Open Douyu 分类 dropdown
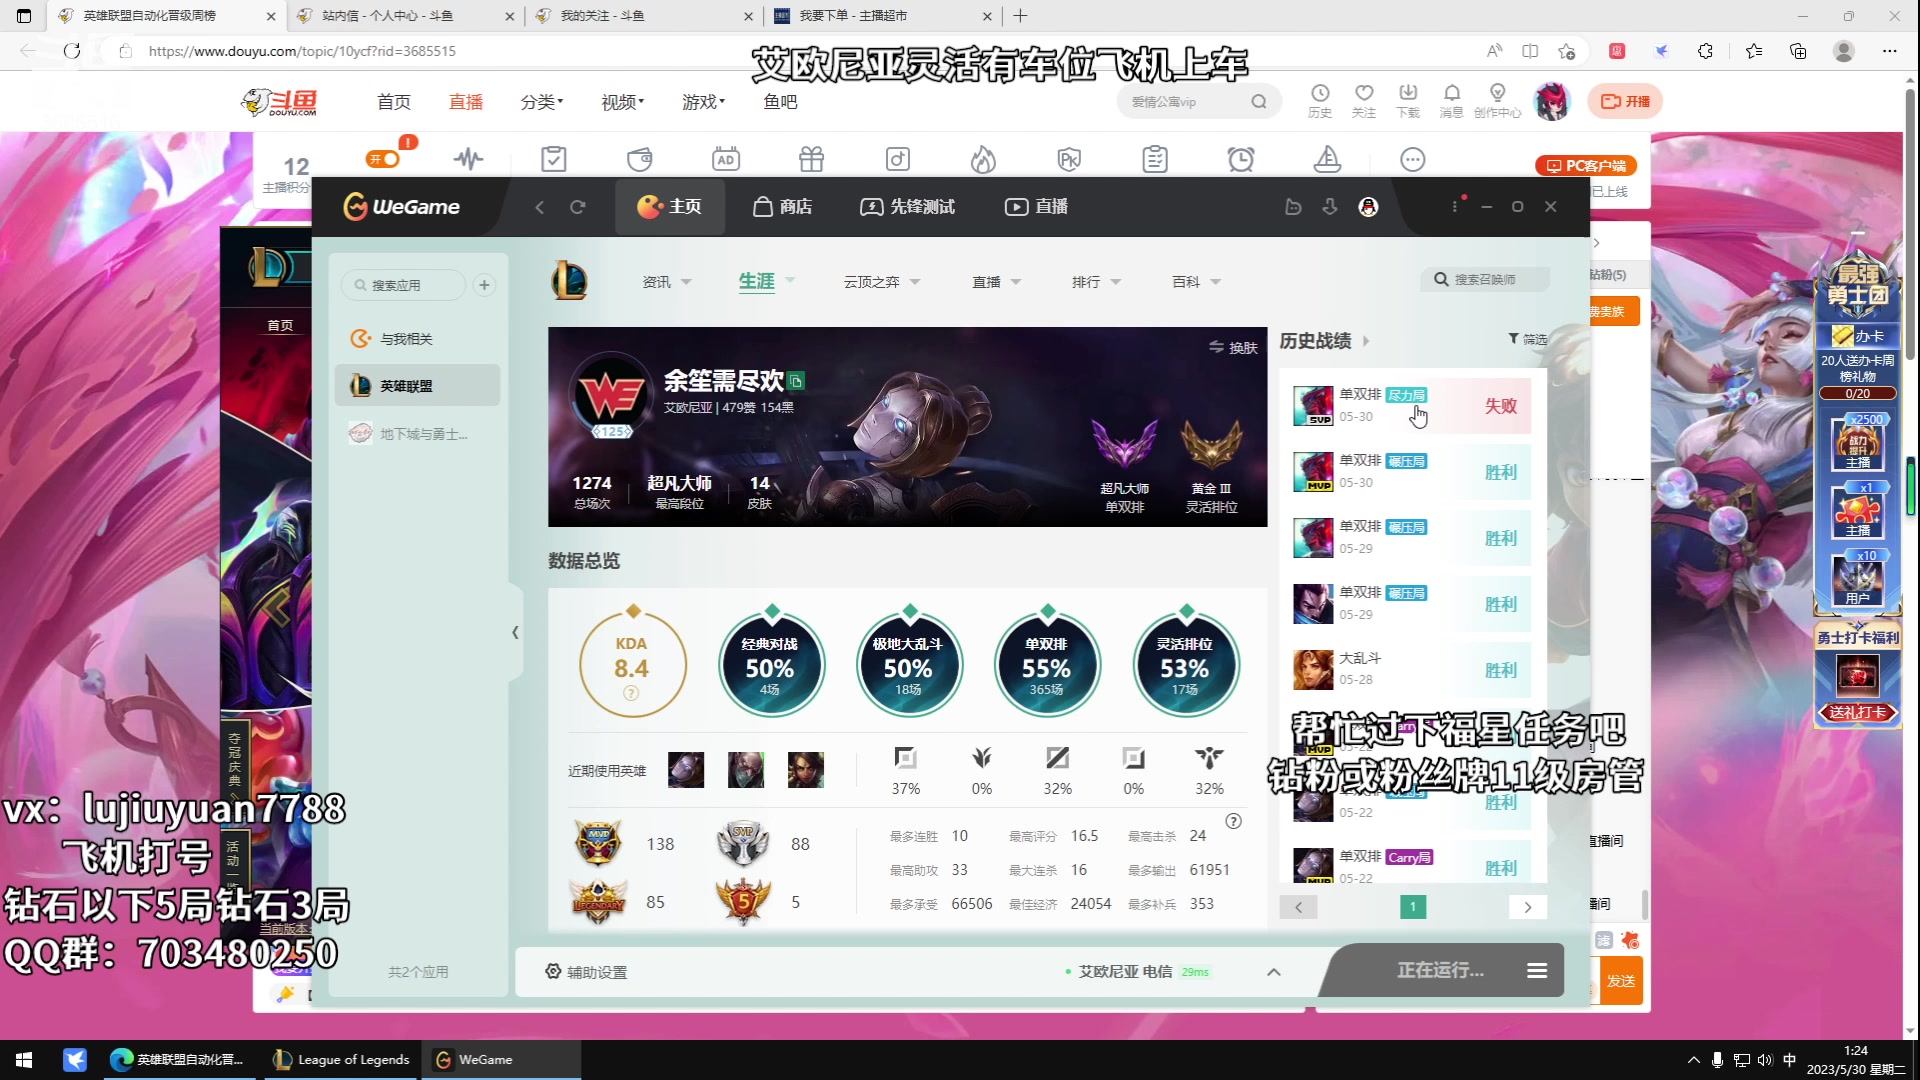The width and height of the screenshot is (1920, 1080). (541, 102)
